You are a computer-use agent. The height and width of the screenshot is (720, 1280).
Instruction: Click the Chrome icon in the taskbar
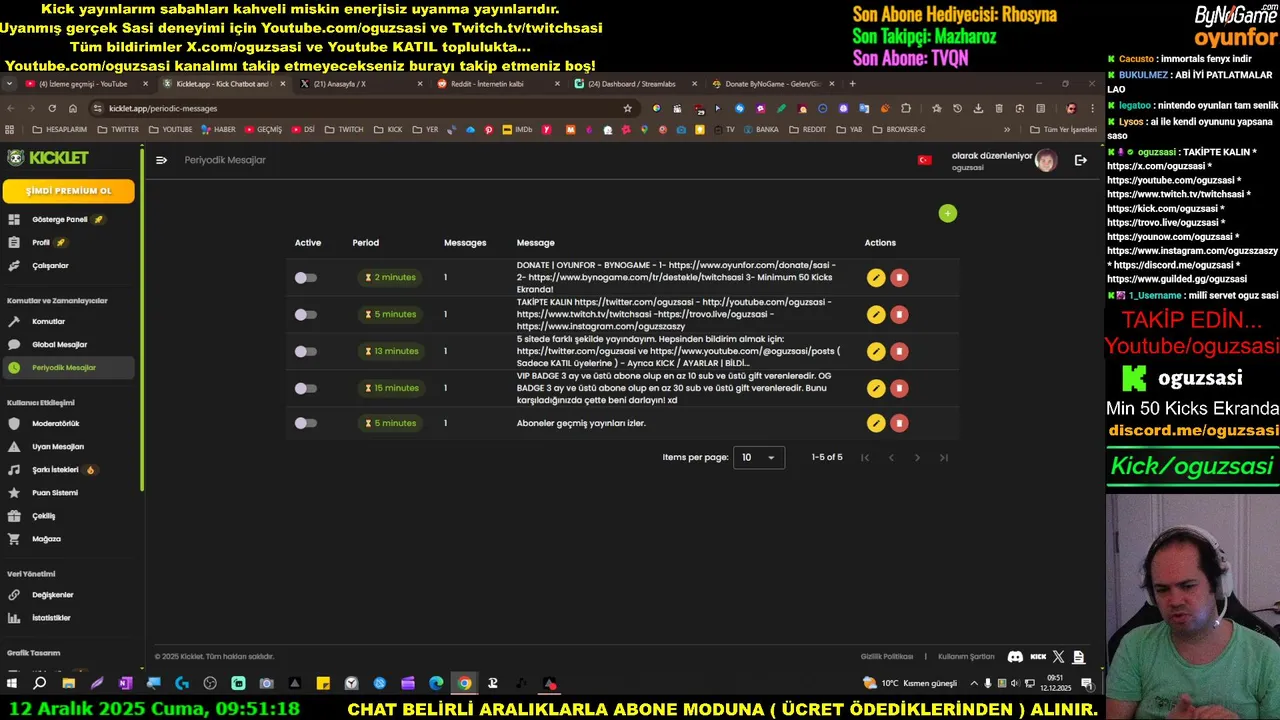(464, 684)
